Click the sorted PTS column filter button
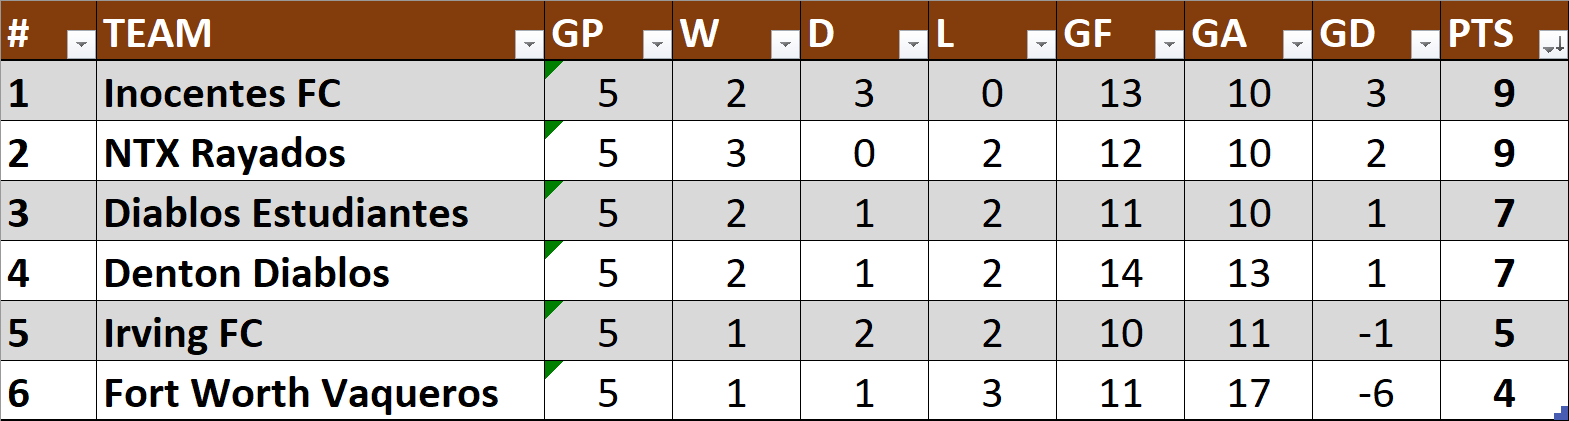The width and height of the screenshot is (1569, 421). pos(1553,44)
